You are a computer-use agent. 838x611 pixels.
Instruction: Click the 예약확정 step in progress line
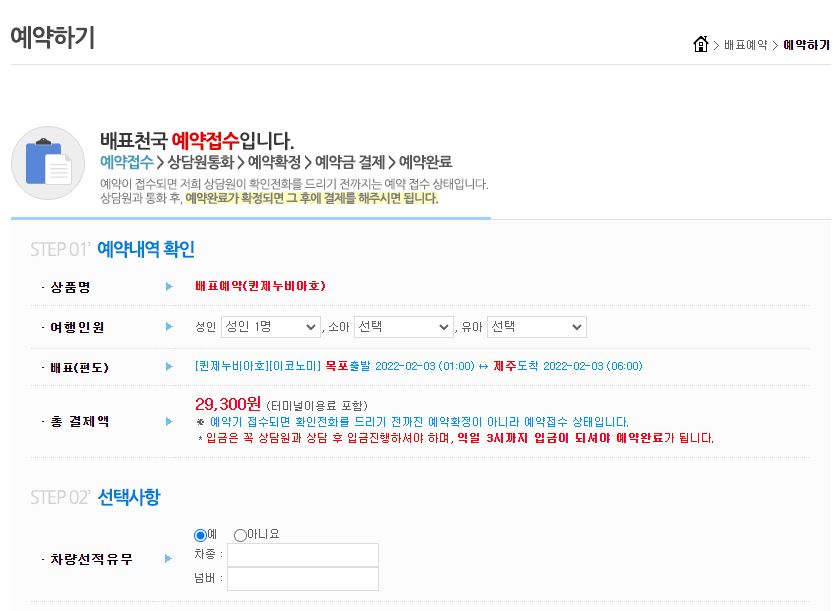pos(274,161)
